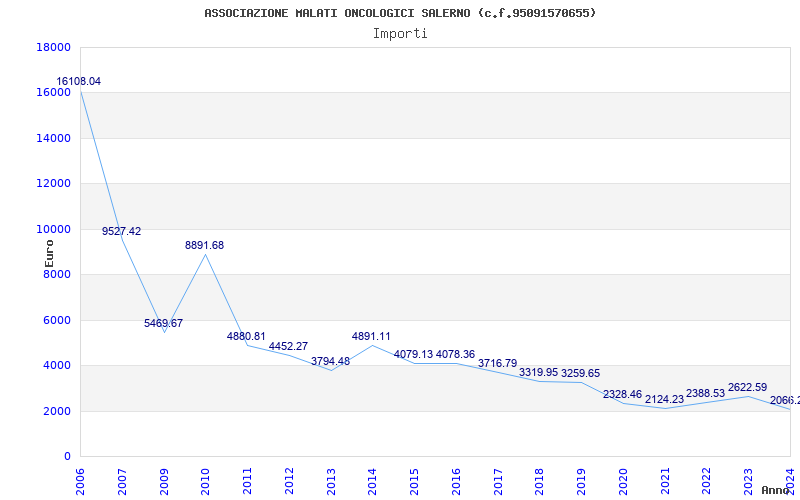This screenshot has height=500, width=800.
Task: Click the x-axis year label 2006
Action: 81,482
